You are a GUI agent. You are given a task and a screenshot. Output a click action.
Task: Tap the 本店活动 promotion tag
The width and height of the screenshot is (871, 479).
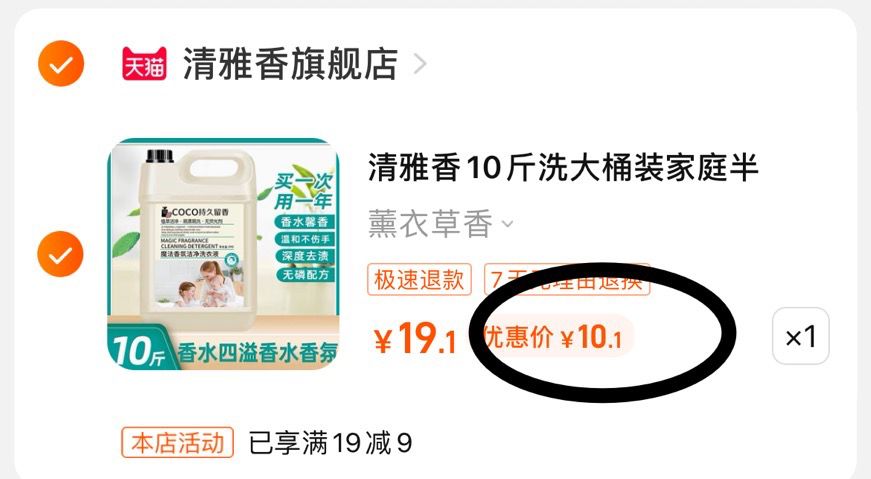pyautogui.click(x=178, y=443)
